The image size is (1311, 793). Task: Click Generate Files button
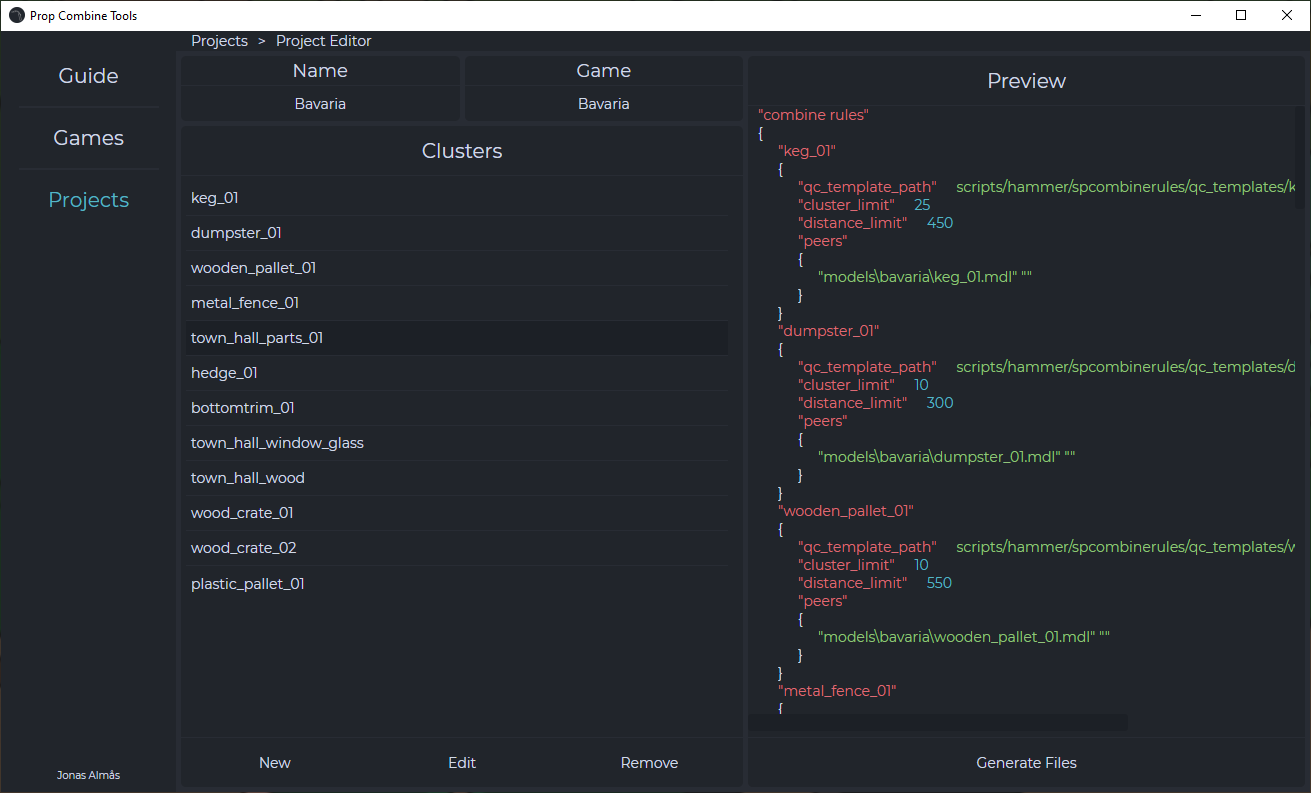pos(1026,763)
